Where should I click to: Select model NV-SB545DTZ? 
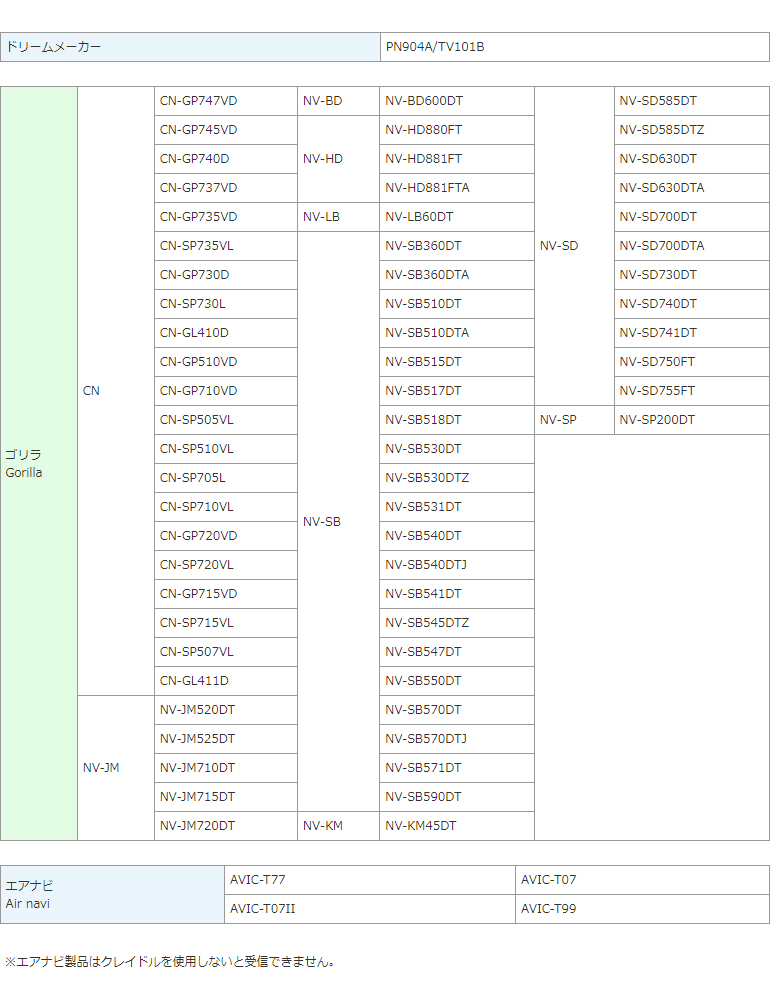pos(457,623)
